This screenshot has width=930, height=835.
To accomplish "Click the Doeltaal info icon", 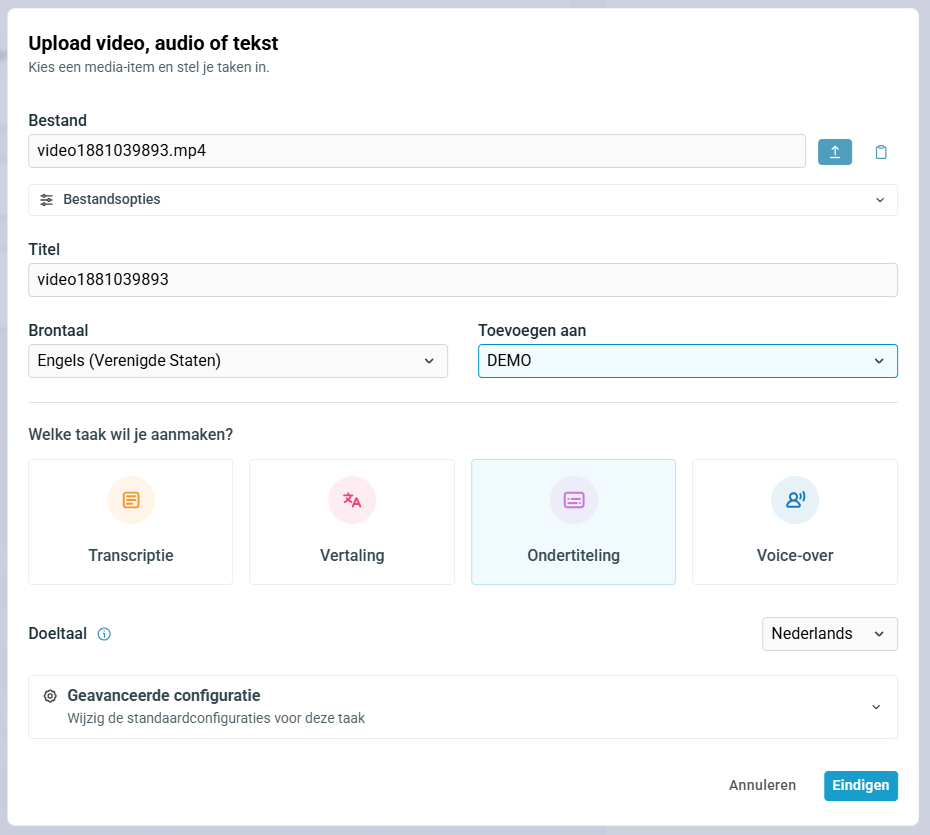I will pos(104,634).
